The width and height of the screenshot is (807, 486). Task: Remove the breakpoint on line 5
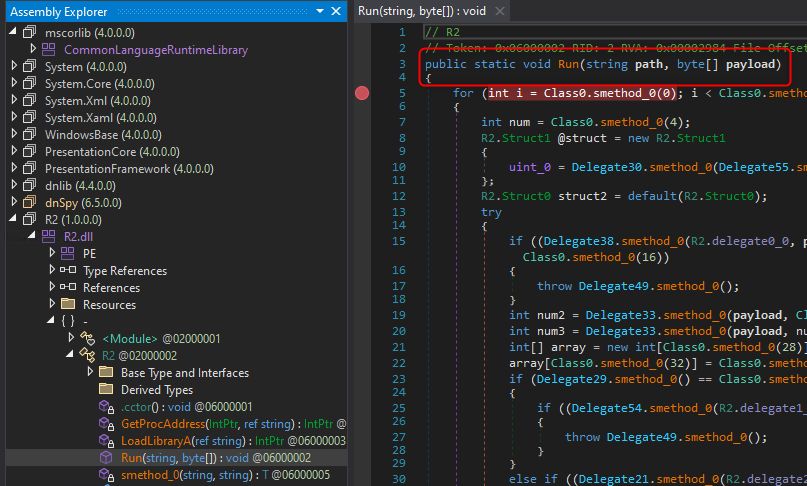362,93
